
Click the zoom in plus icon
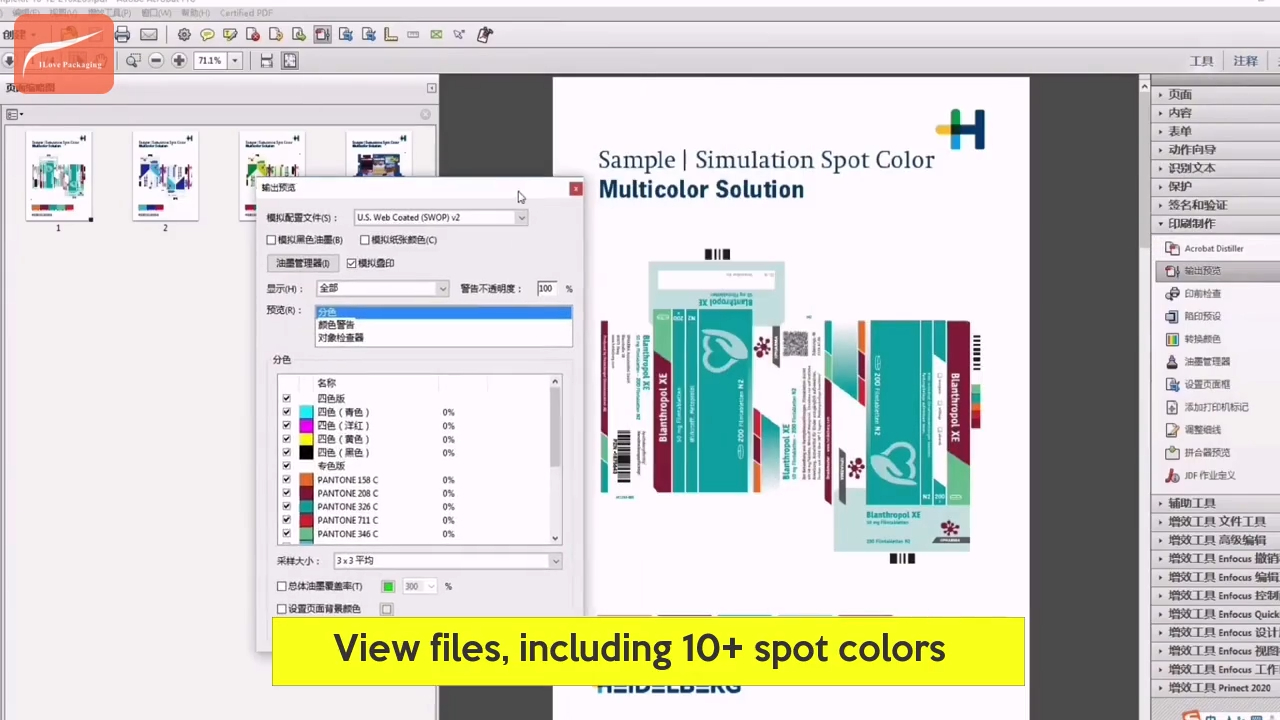click(x=179, y=61)
